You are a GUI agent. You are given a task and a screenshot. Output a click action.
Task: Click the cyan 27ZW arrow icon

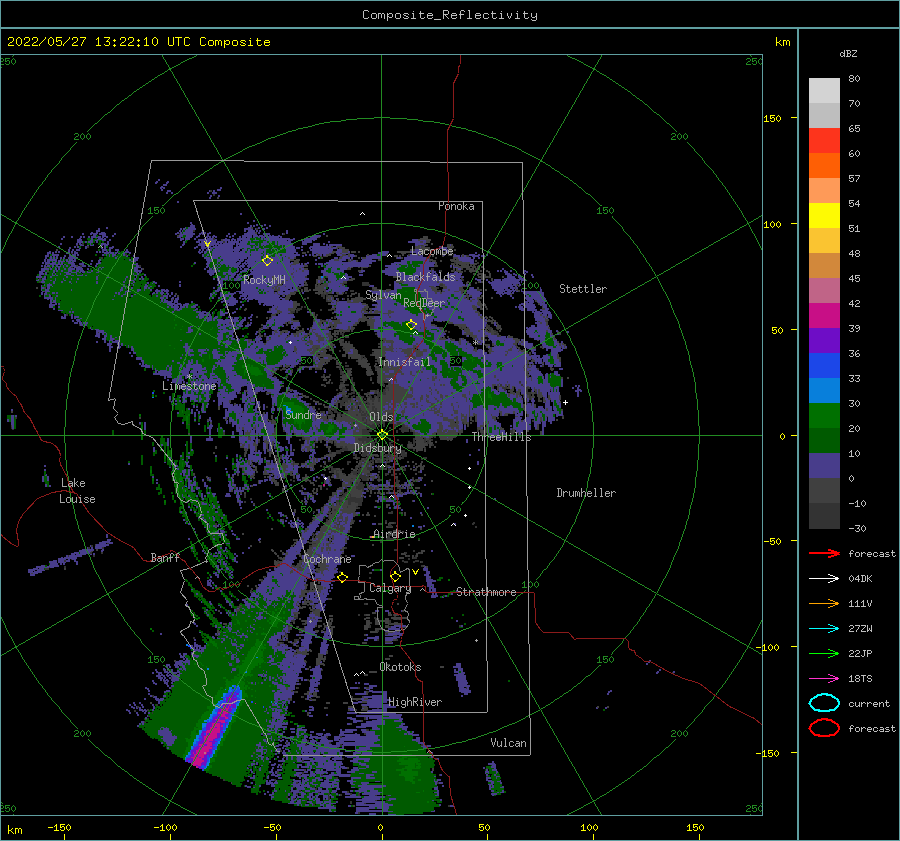tap(824, 629)
